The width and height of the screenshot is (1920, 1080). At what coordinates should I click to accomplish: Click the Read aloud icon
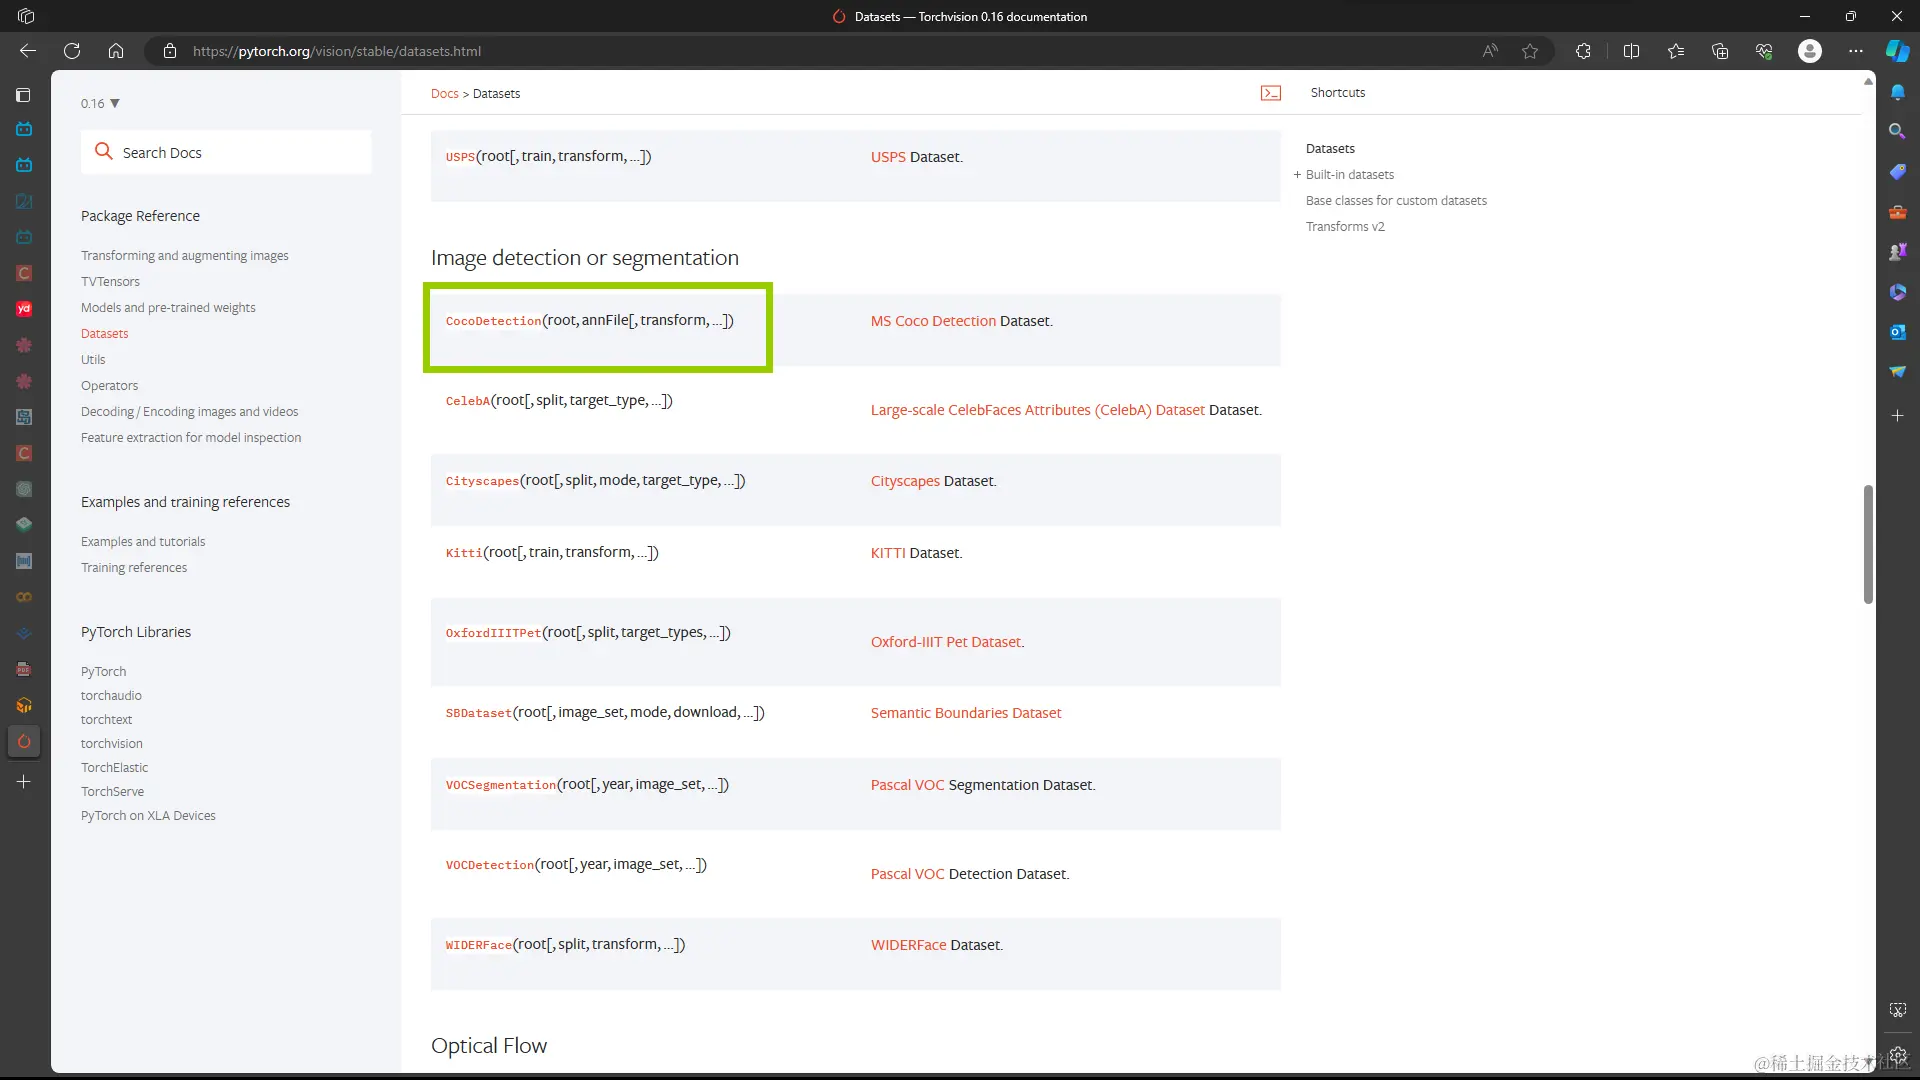(1490, 51)
